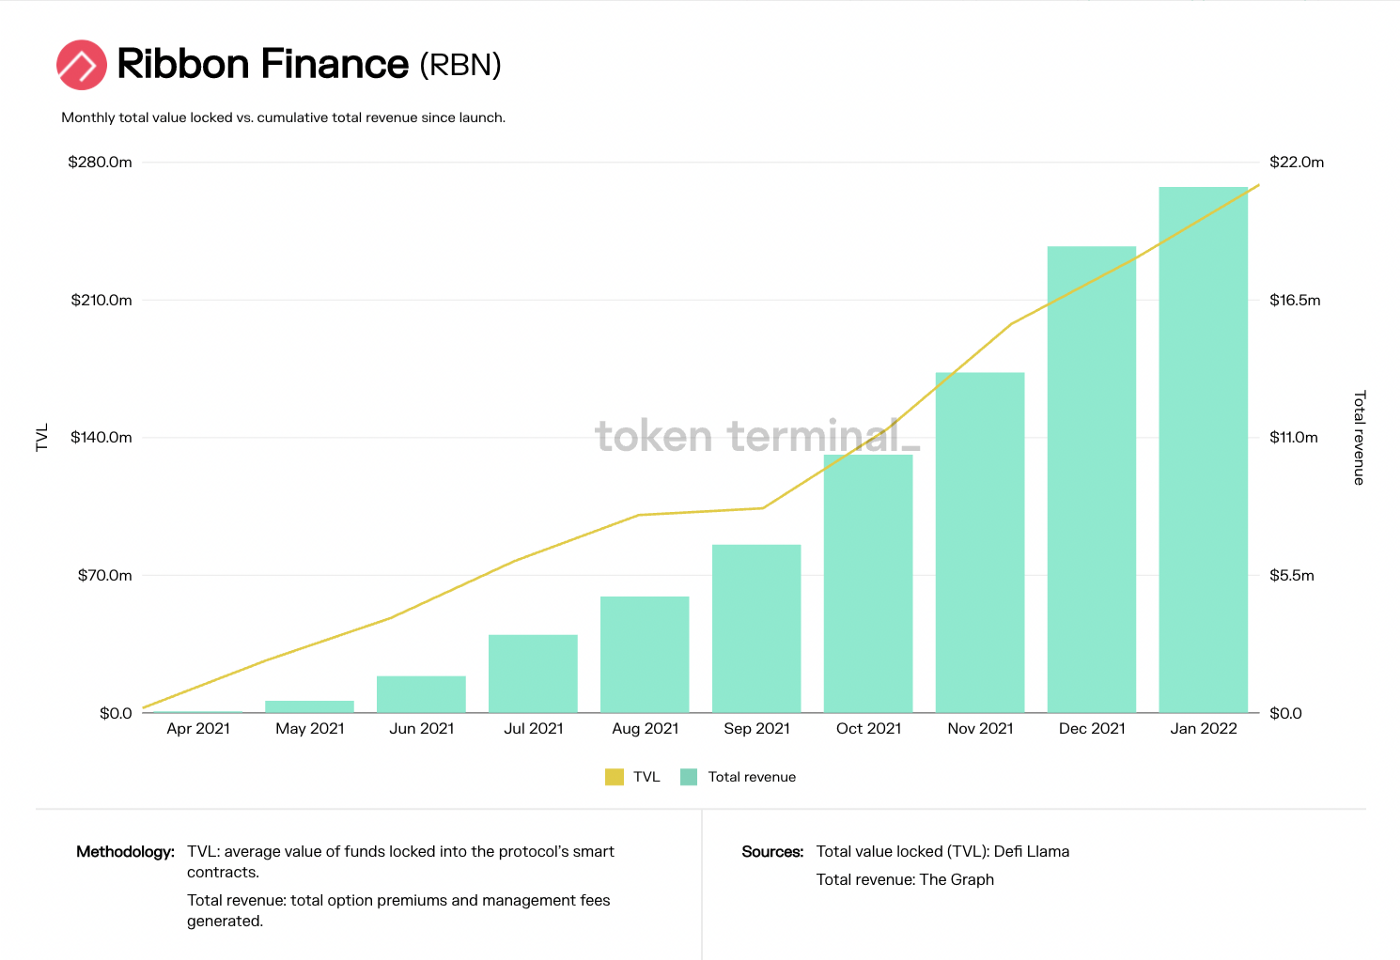The image size is (1400, 960).
Task: Click The Graph revenue source text
Action: (956, 880)
